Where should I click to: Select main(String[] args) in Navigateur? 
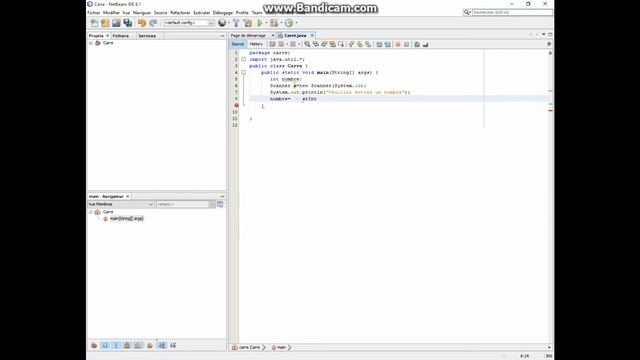(127, 219)
